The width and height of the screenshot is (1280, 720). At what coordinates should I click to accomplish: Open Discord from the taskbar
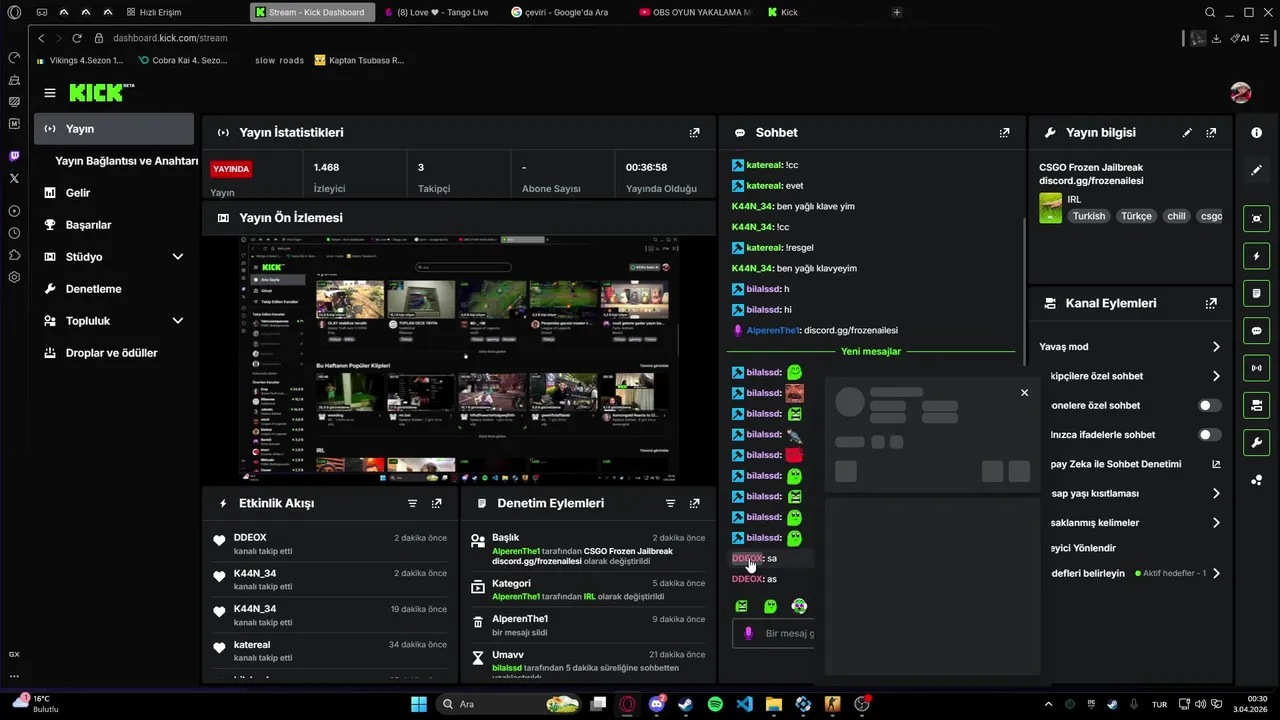pyautogui.click(x=657, y=704)
